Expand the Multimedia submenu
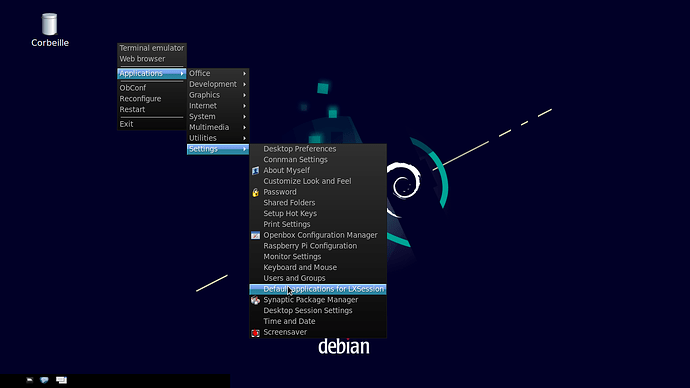Image resolution: width=690 pixels, height=388 pixels. pyautogui.click(x=218, y=127)
